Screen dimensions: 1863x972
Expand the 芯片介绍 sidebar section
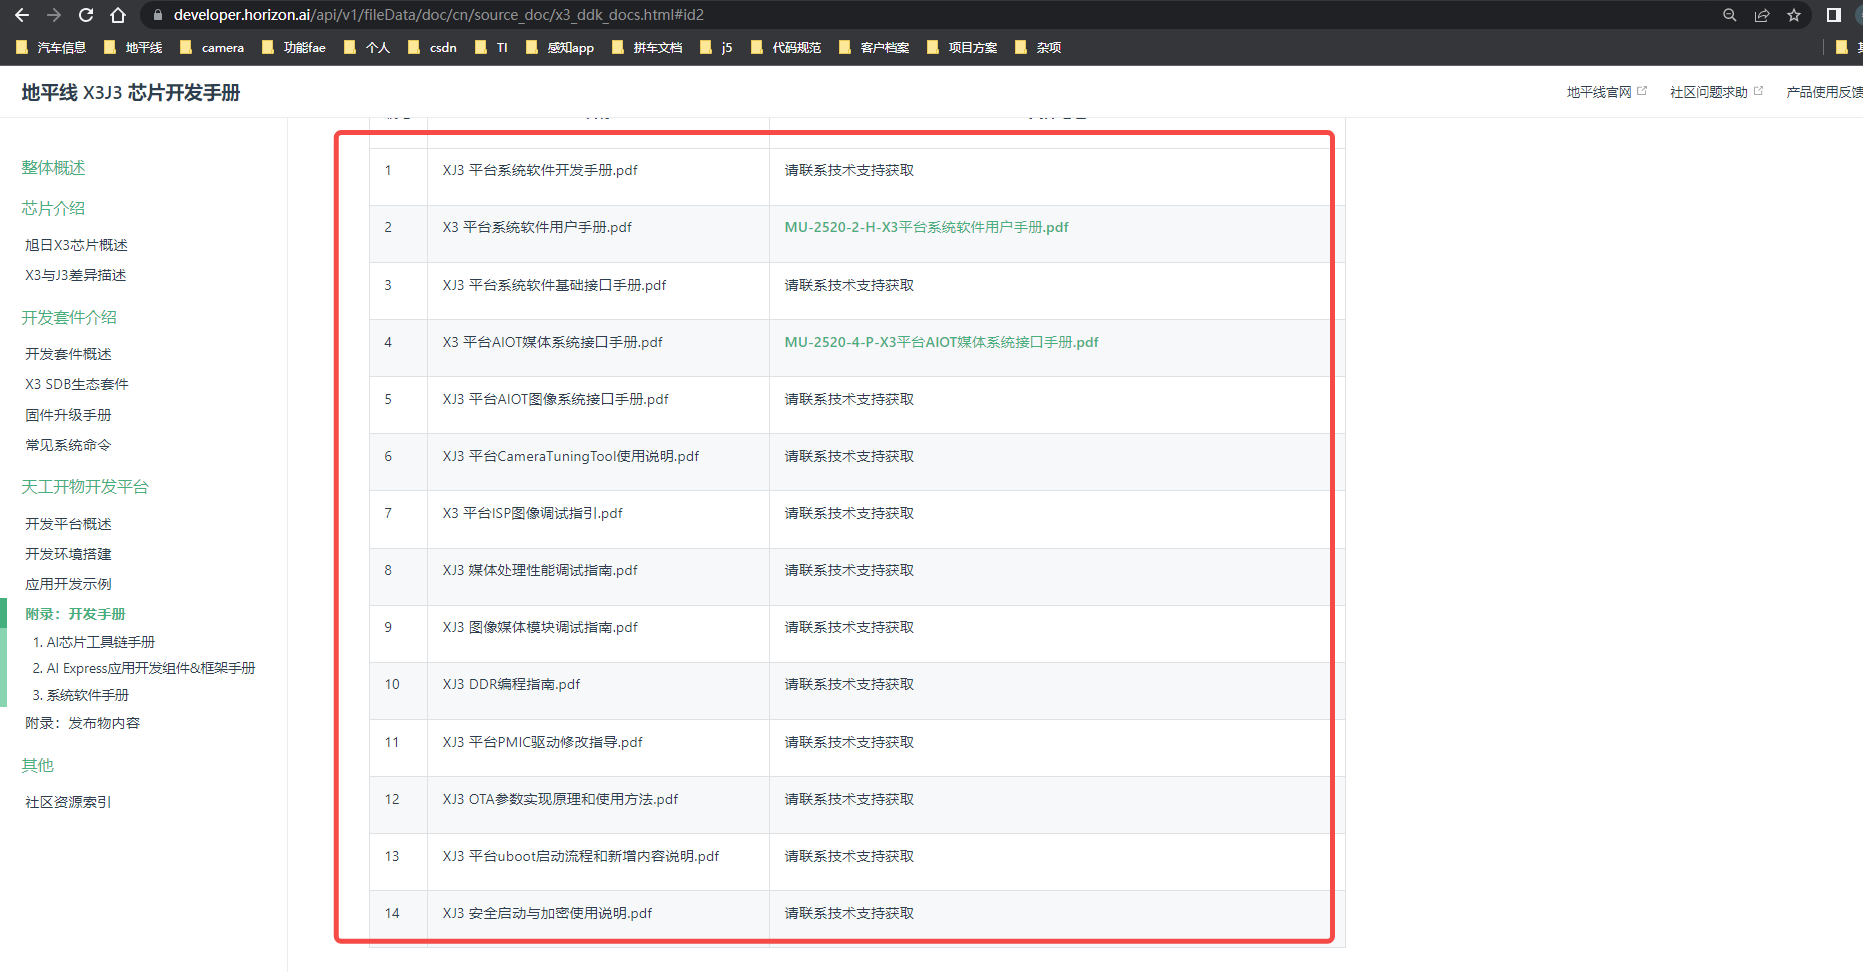coord(53,208)
